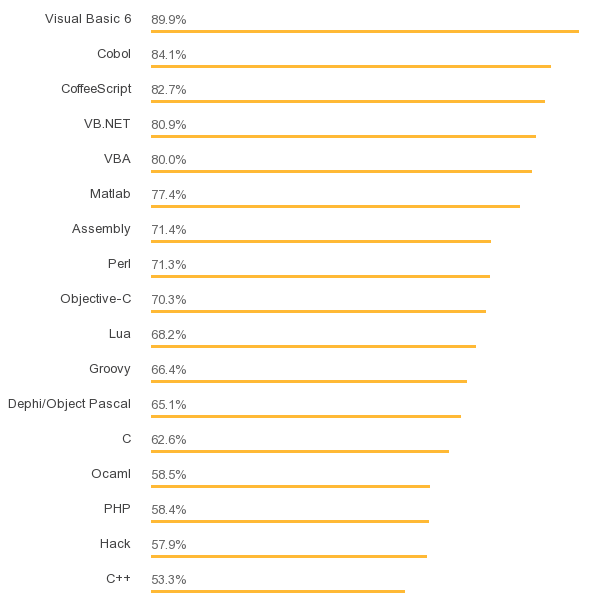Click the C++ orange bar
Screen dimensions: 600x603
[x=278, y=591]
